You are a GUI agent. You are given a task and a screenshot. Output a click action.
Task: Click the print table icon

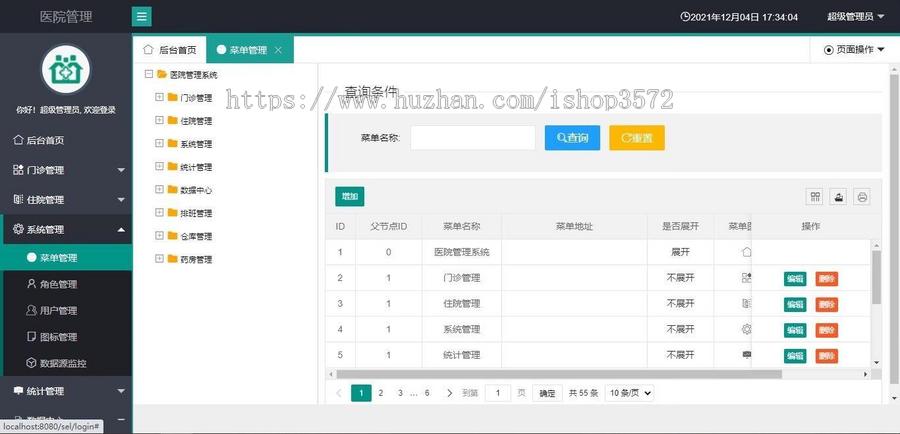click(862, 197)
